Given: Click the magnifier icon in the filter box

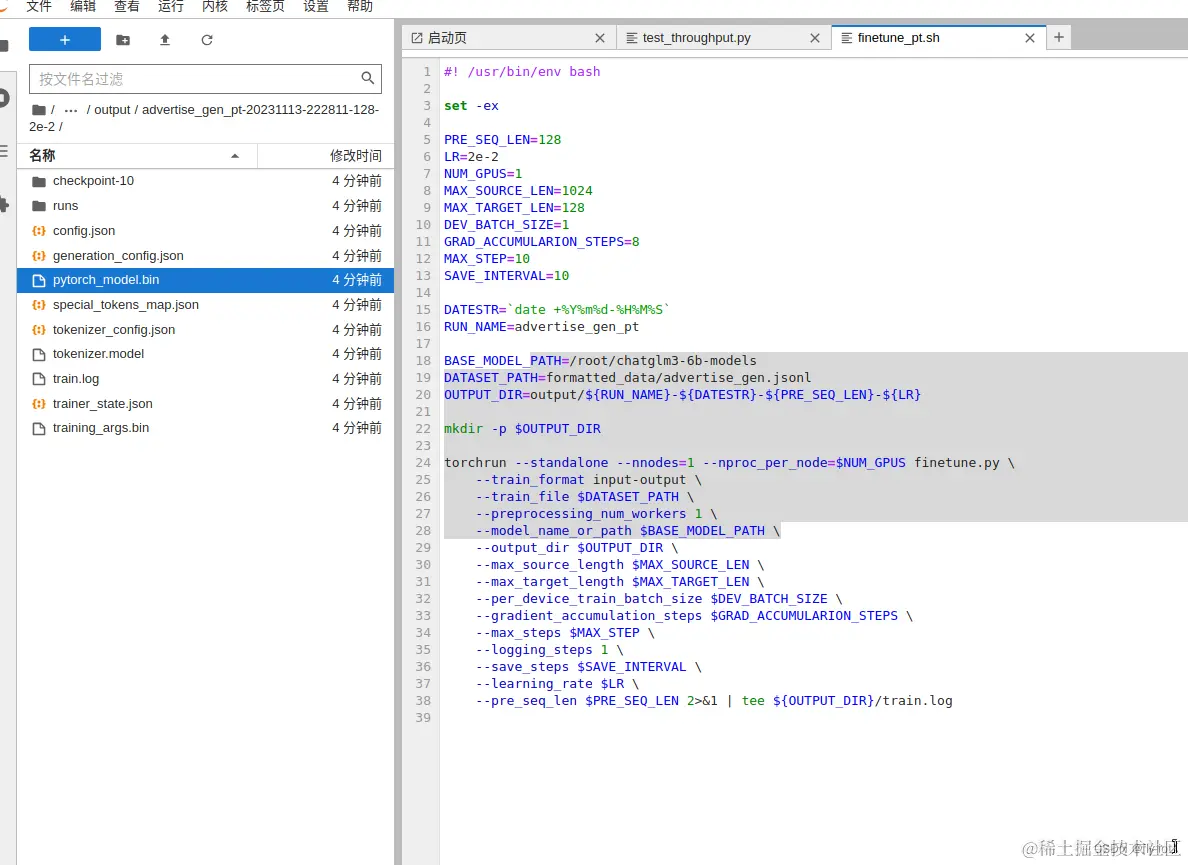Looking at the screenshot, I should pyautogui.click(x=367, y=78).
